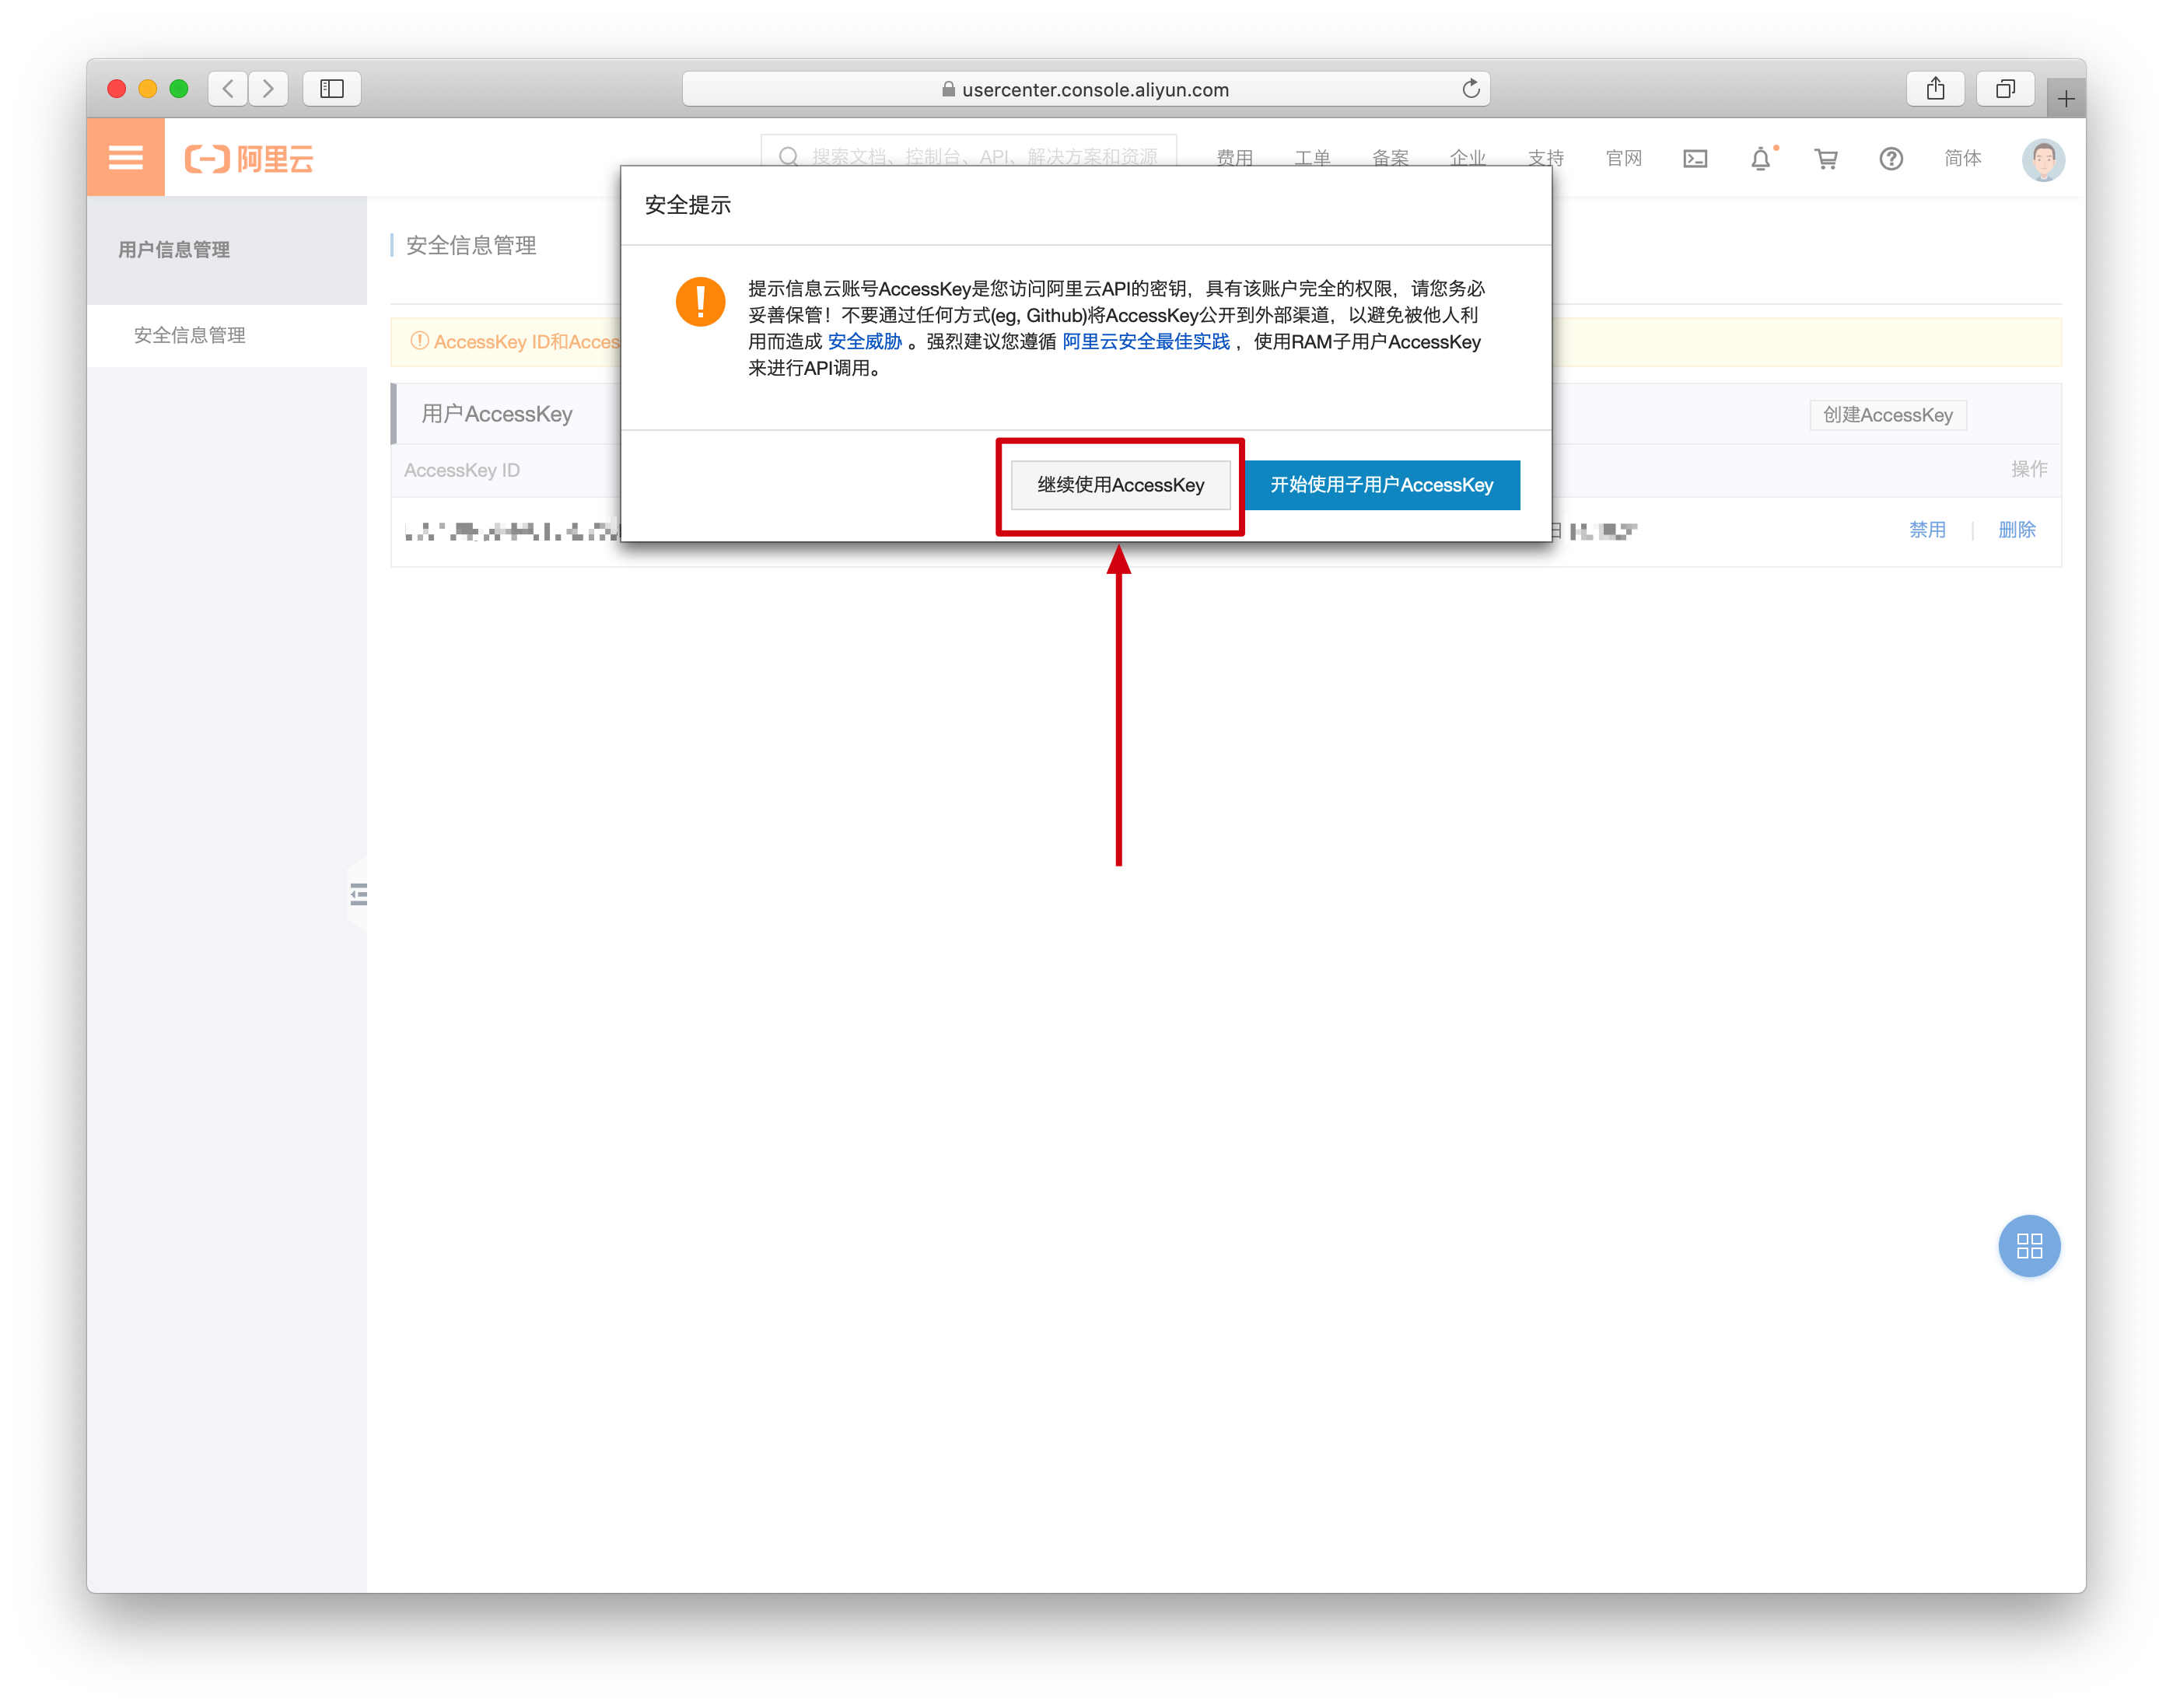This screenshot has height=1708, width=2173.
Task: Click 用户信息管理 sidebar heading
Action: coord(174,250)
